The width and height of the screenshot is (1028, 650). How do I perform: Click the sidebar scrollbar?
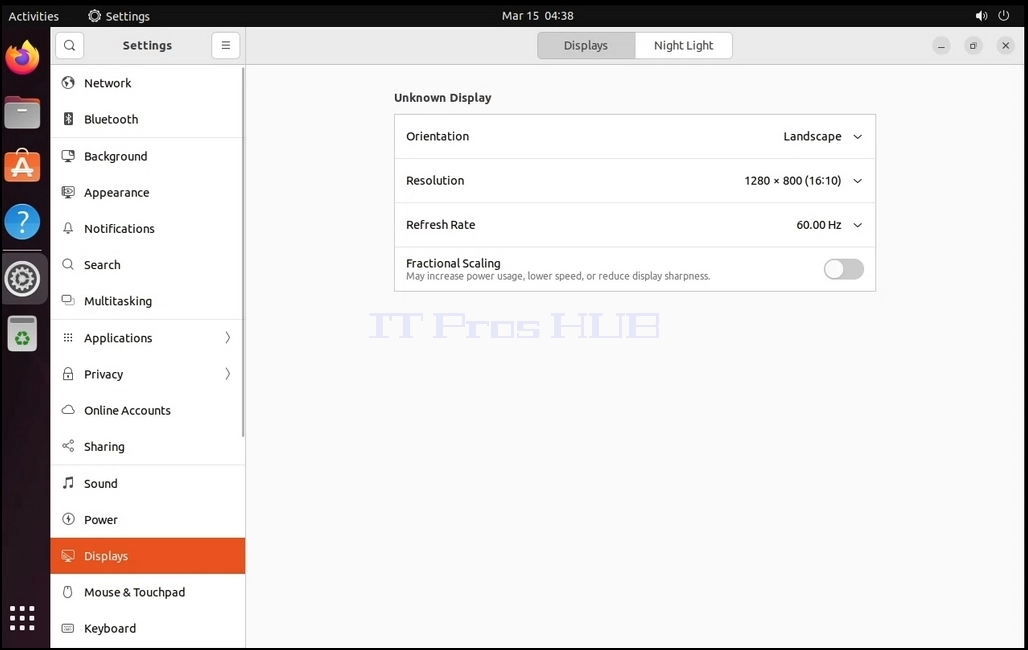(243, 253)
